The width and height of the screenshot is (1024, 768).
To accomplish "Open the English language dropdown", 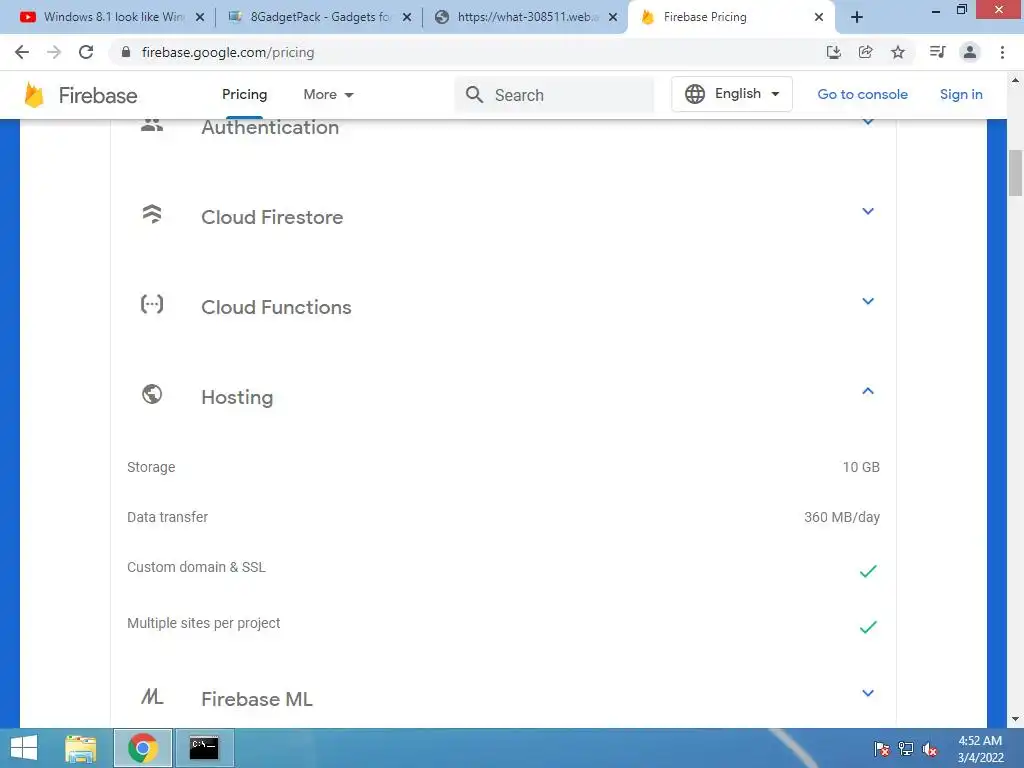I will pos(731,94).
